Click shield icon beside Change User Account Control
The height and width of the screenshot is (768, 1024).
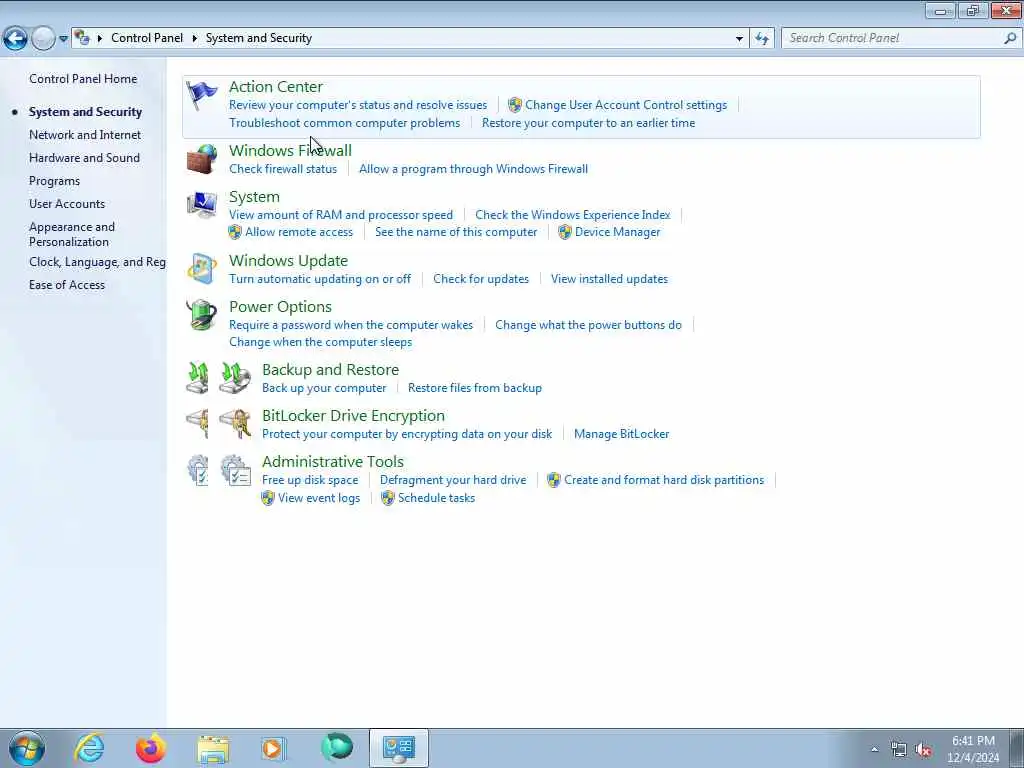tap(515, 104)
